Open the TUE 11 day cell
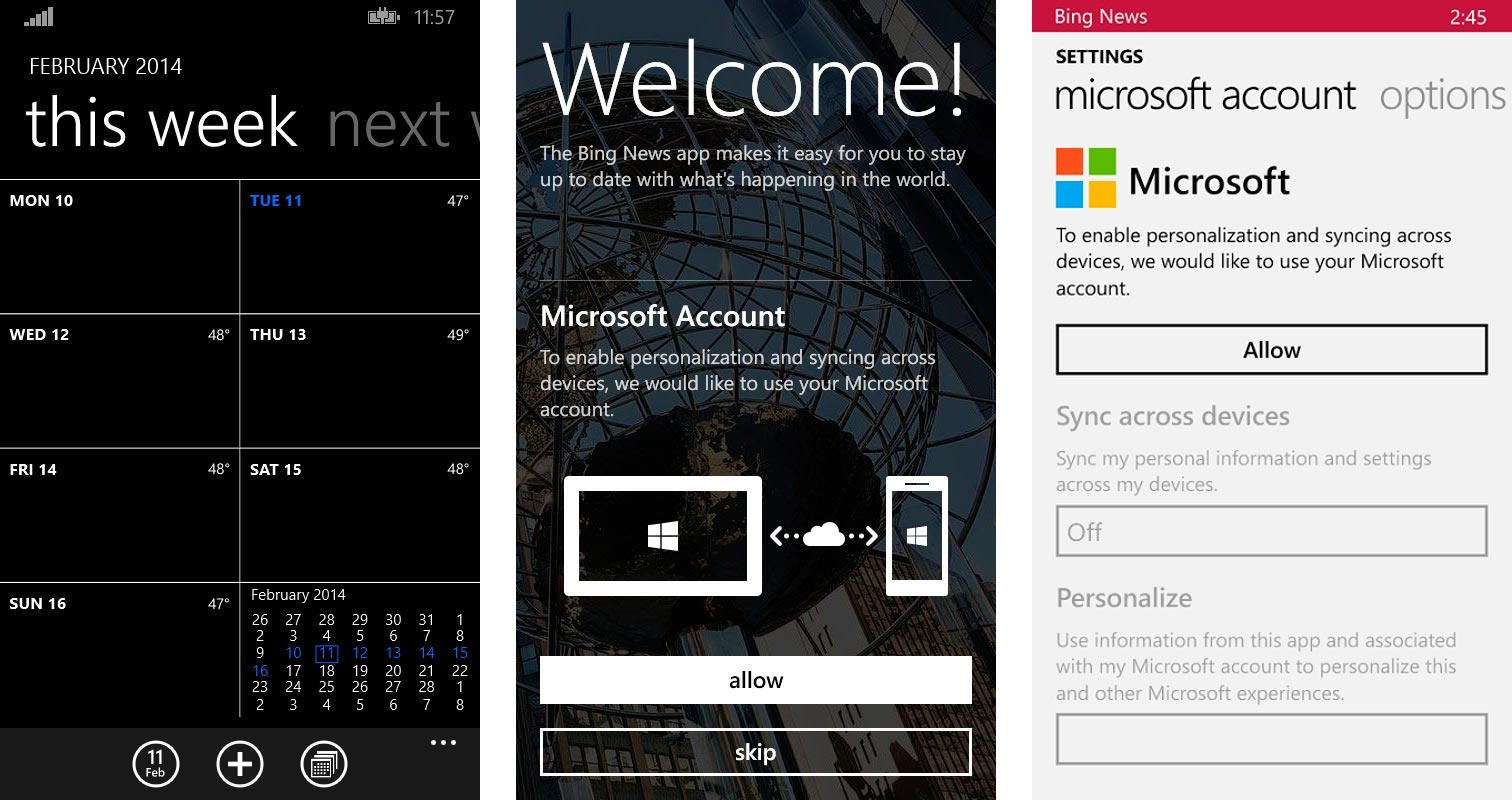The width and height of the screenshot is (1512, 800). pyautogui.click(x=360, y=247)
